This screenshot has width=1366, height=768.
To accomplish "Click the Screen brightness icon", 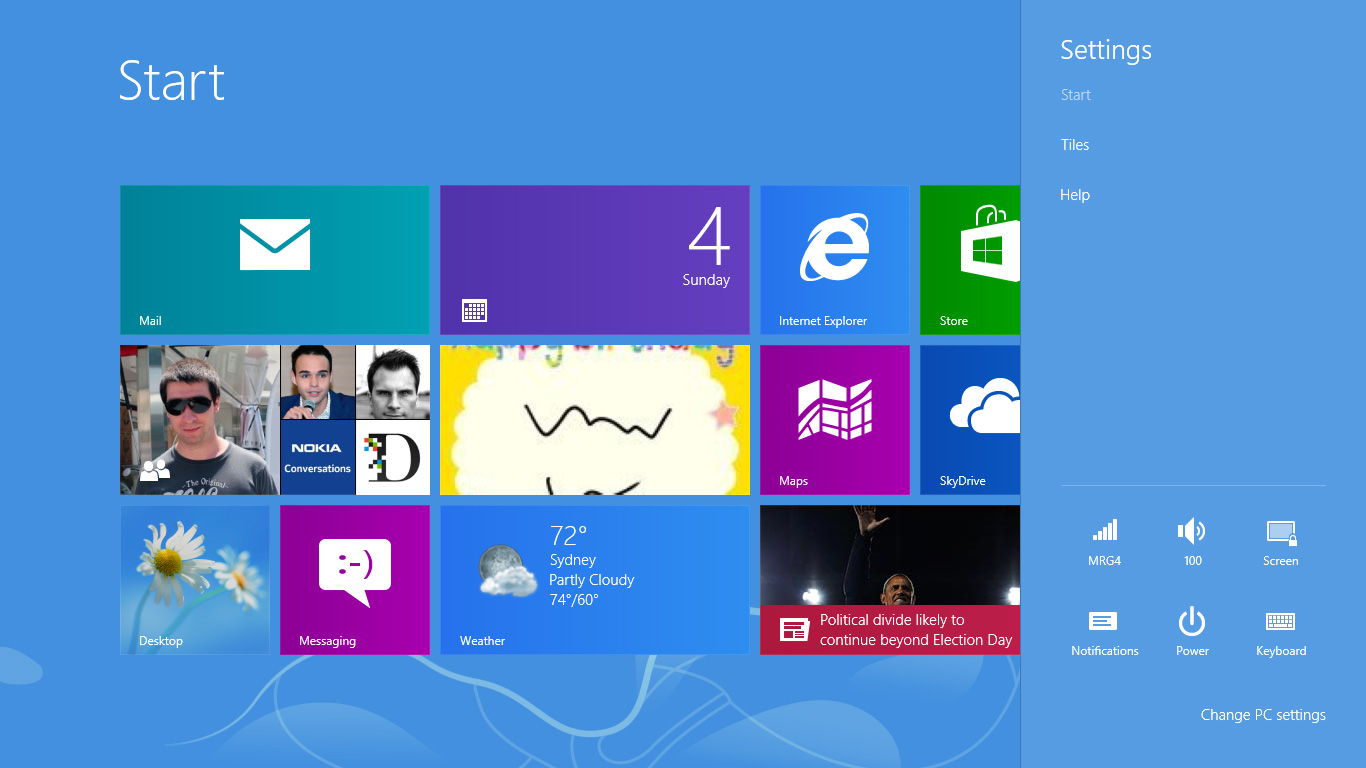I will click(x=1280, y=542).
